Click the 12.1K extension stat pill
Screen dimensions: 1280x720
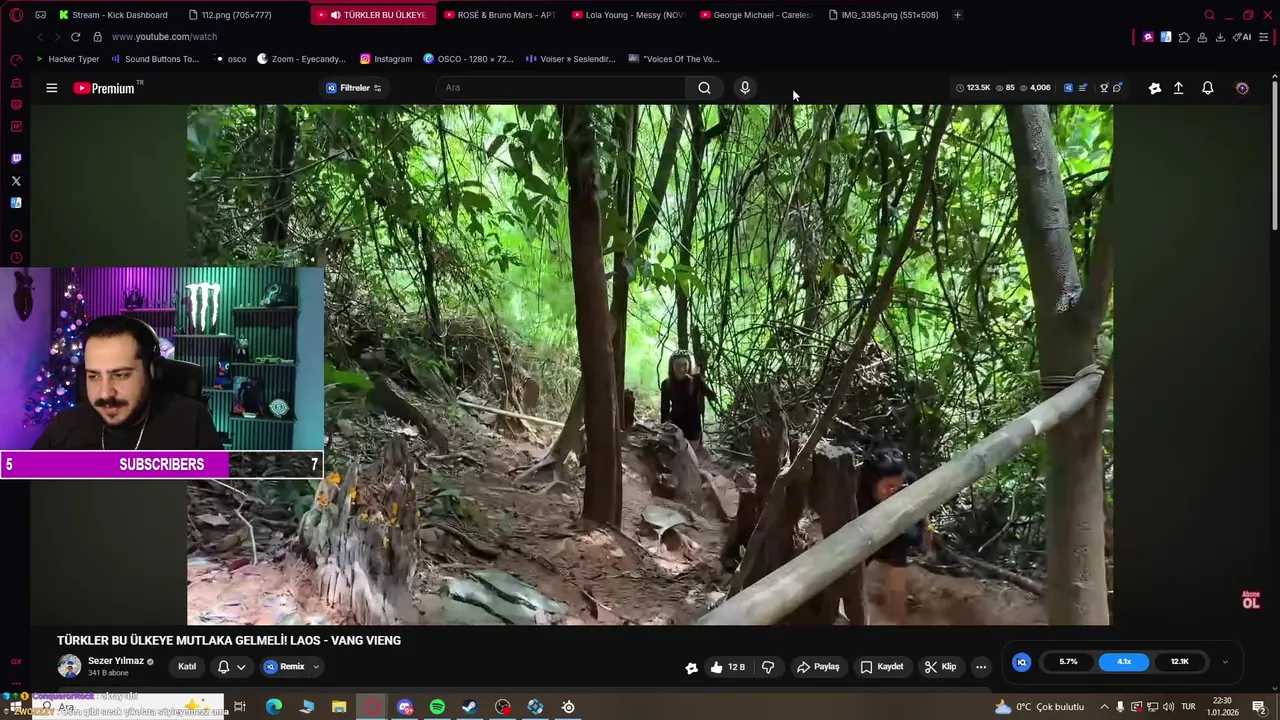[x=1180, y=662]
